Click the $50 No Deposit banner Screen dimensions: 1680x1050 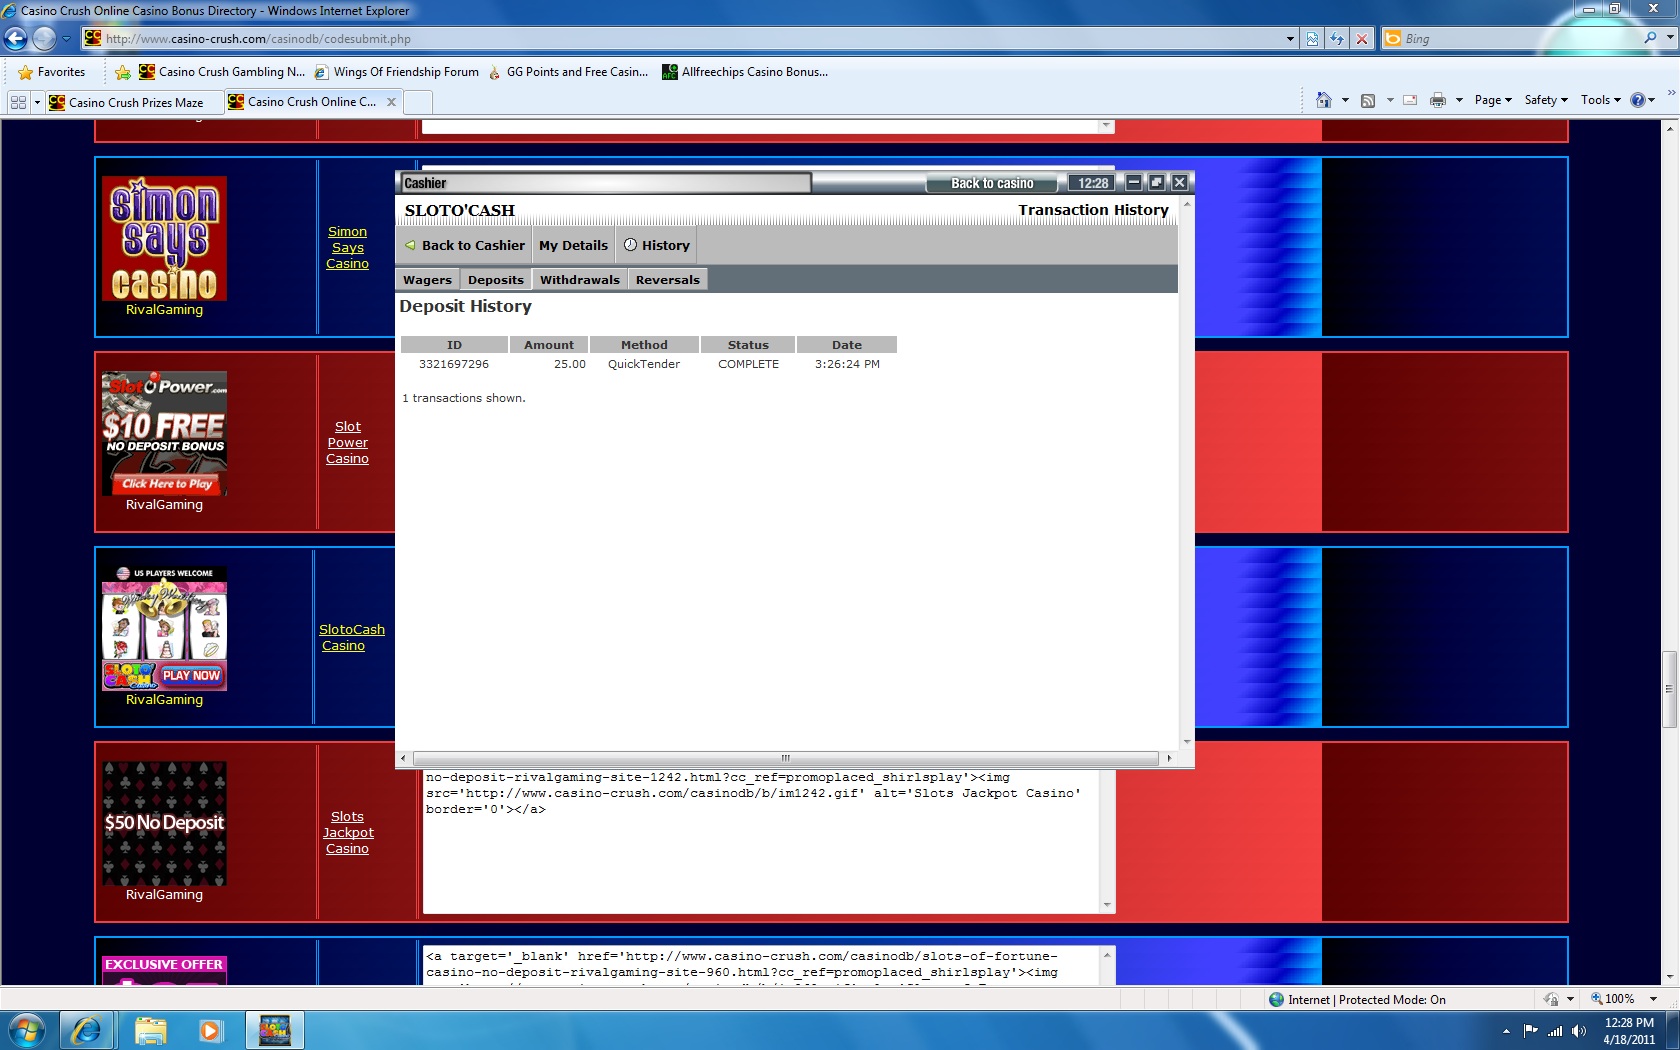(x=164, y=823)
